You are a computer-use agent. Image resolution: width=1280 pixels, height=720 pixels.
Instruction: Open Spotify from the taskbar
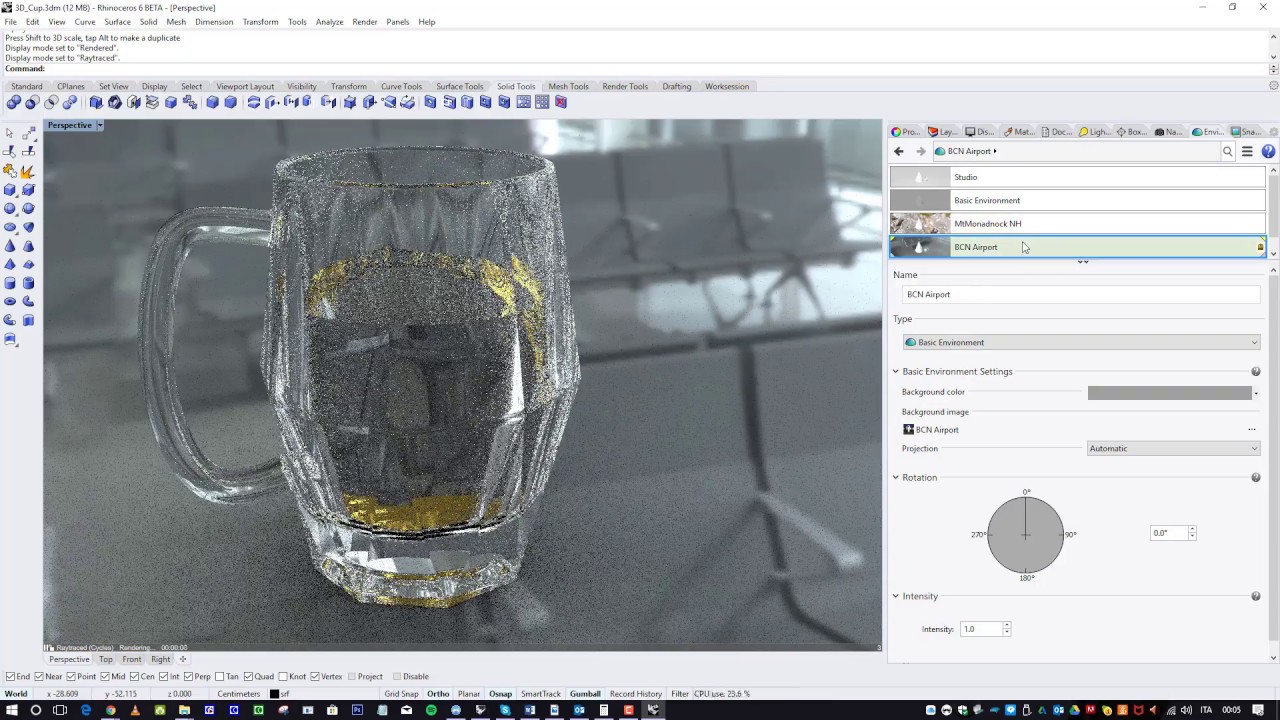pos(431,710)
